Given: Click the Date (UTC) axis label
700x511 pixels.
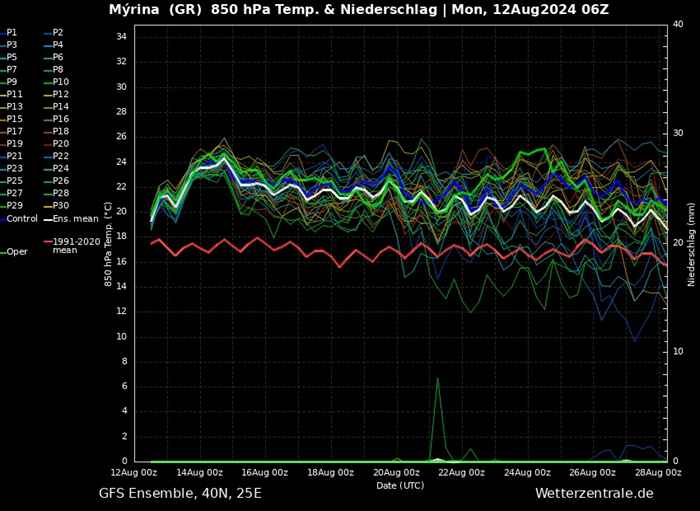Looking at the screenshot, I should 400,485.
